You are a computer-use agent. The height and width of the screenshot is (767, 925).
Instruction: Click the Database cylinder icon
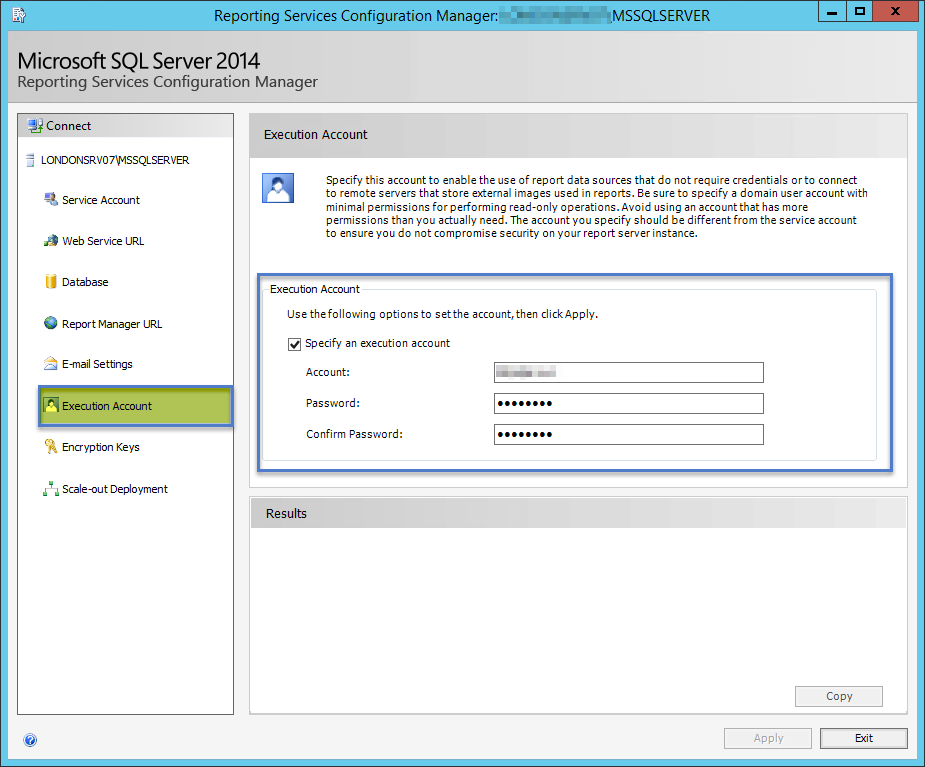[x=51, y=281]
